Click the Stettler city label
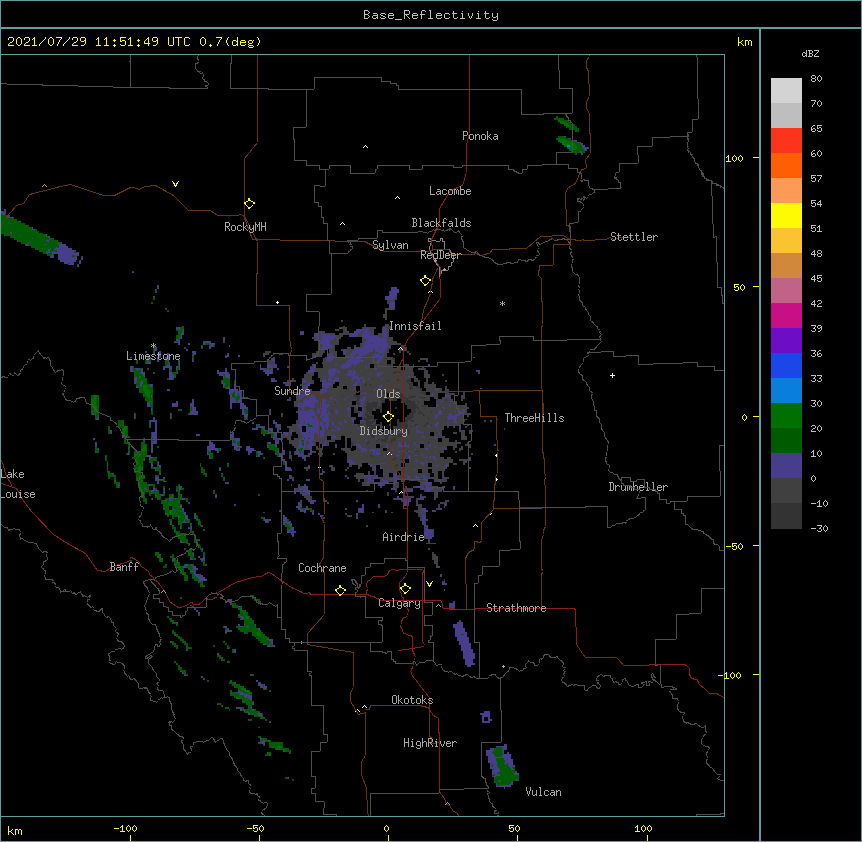The height and width of the screenshot is (842, 862). coord(634,237)
